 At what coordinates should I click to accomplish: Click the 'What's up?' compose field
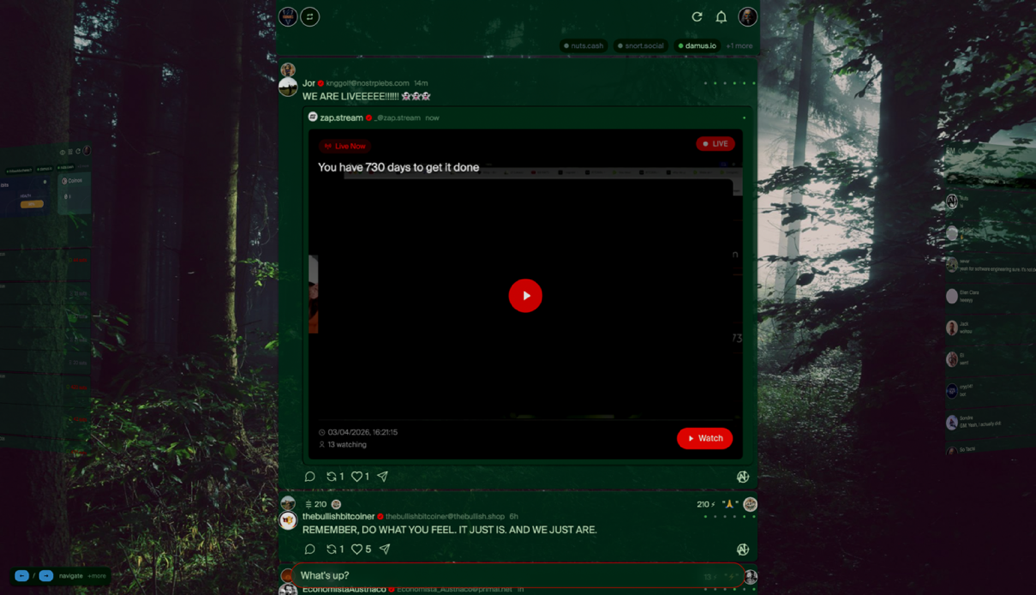tap(500, 576)
